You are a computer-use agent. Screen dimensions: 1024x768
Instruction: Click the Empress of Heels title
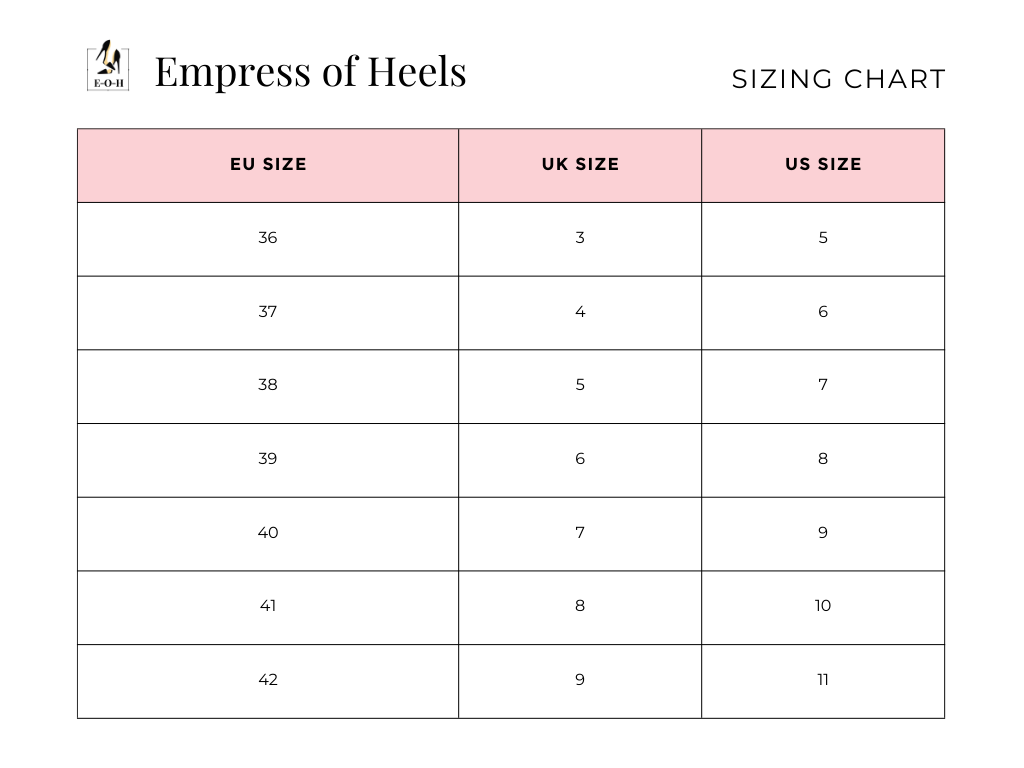(x=310, y=72)
